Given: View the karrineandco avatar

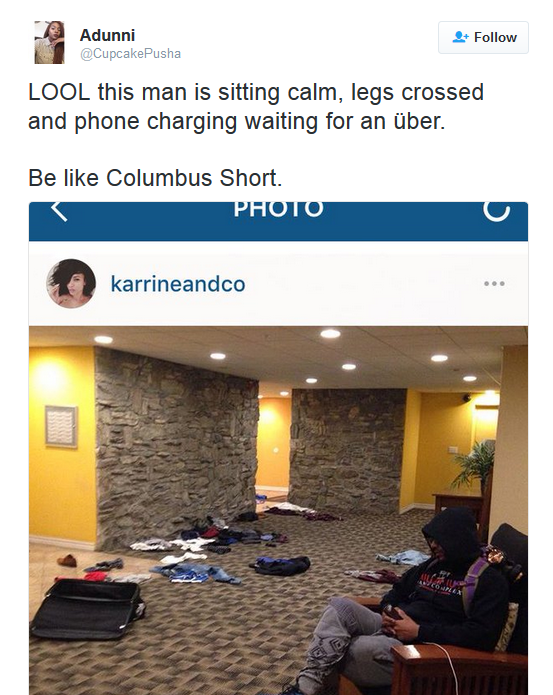Looking at the screenshot, I should point(71,284).
